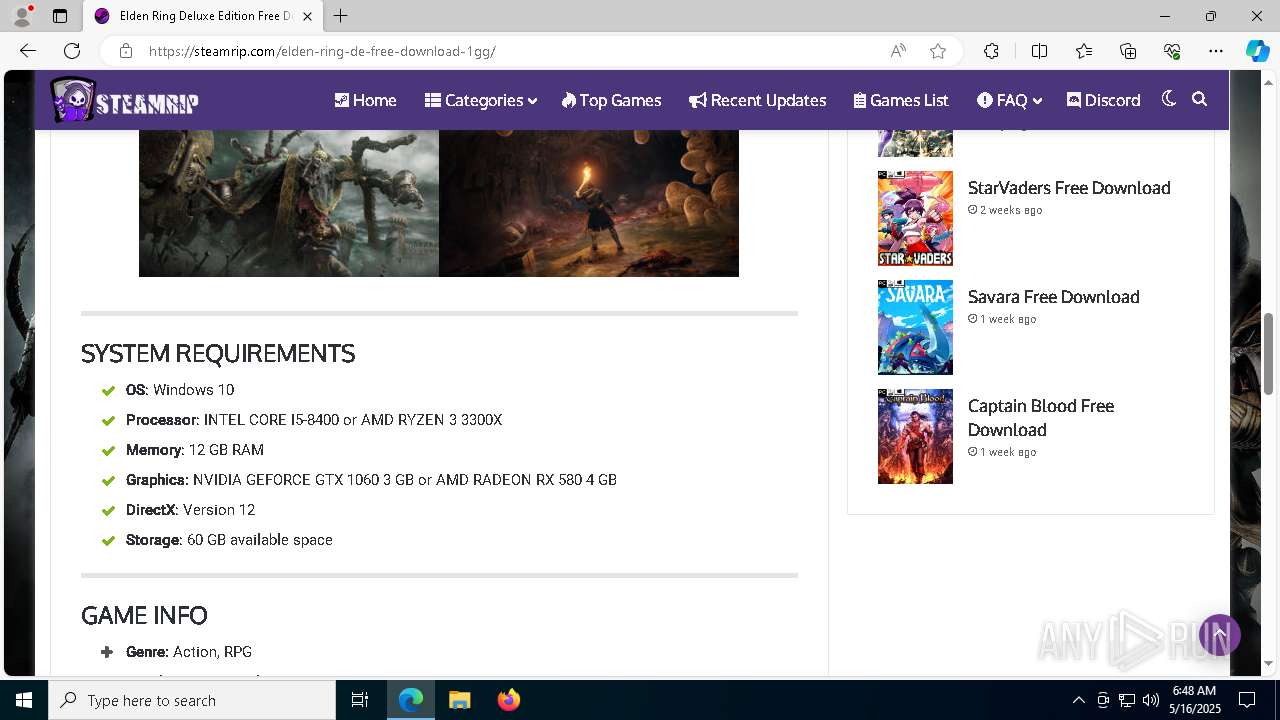Click the taskbar search box

tap(192, 700)
